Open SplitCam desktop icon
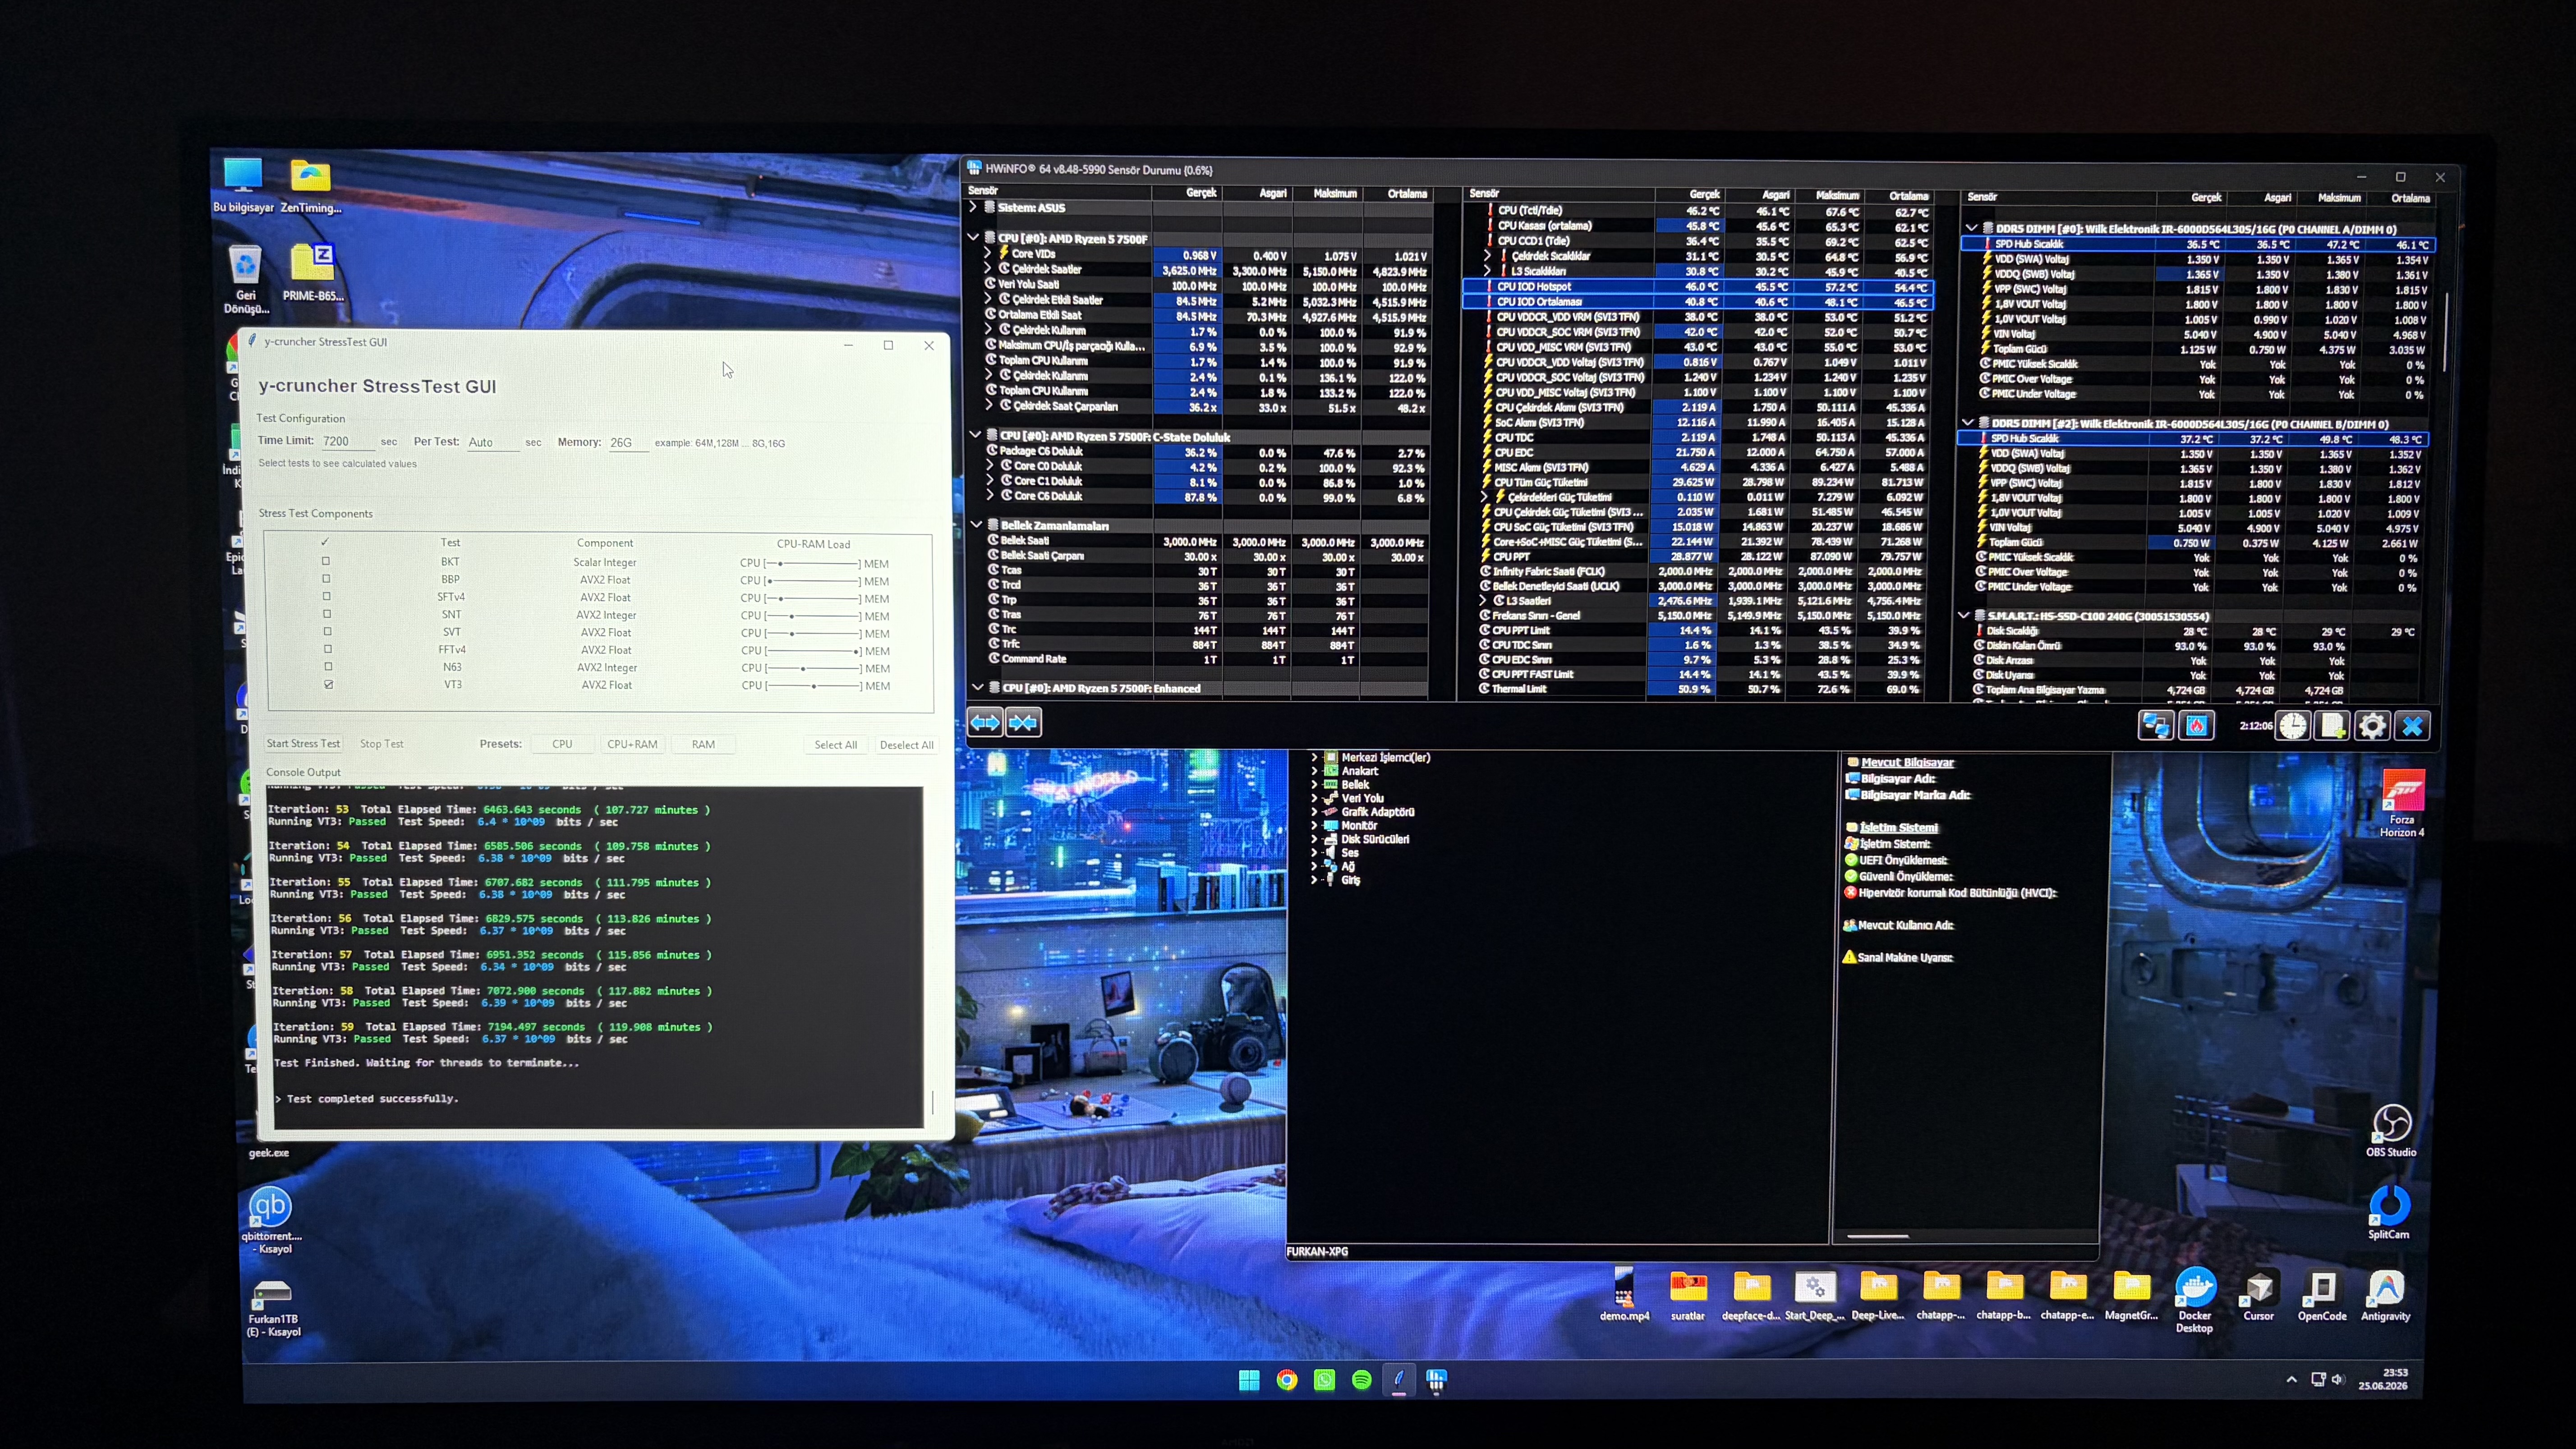 (x=2389, y=1212)
